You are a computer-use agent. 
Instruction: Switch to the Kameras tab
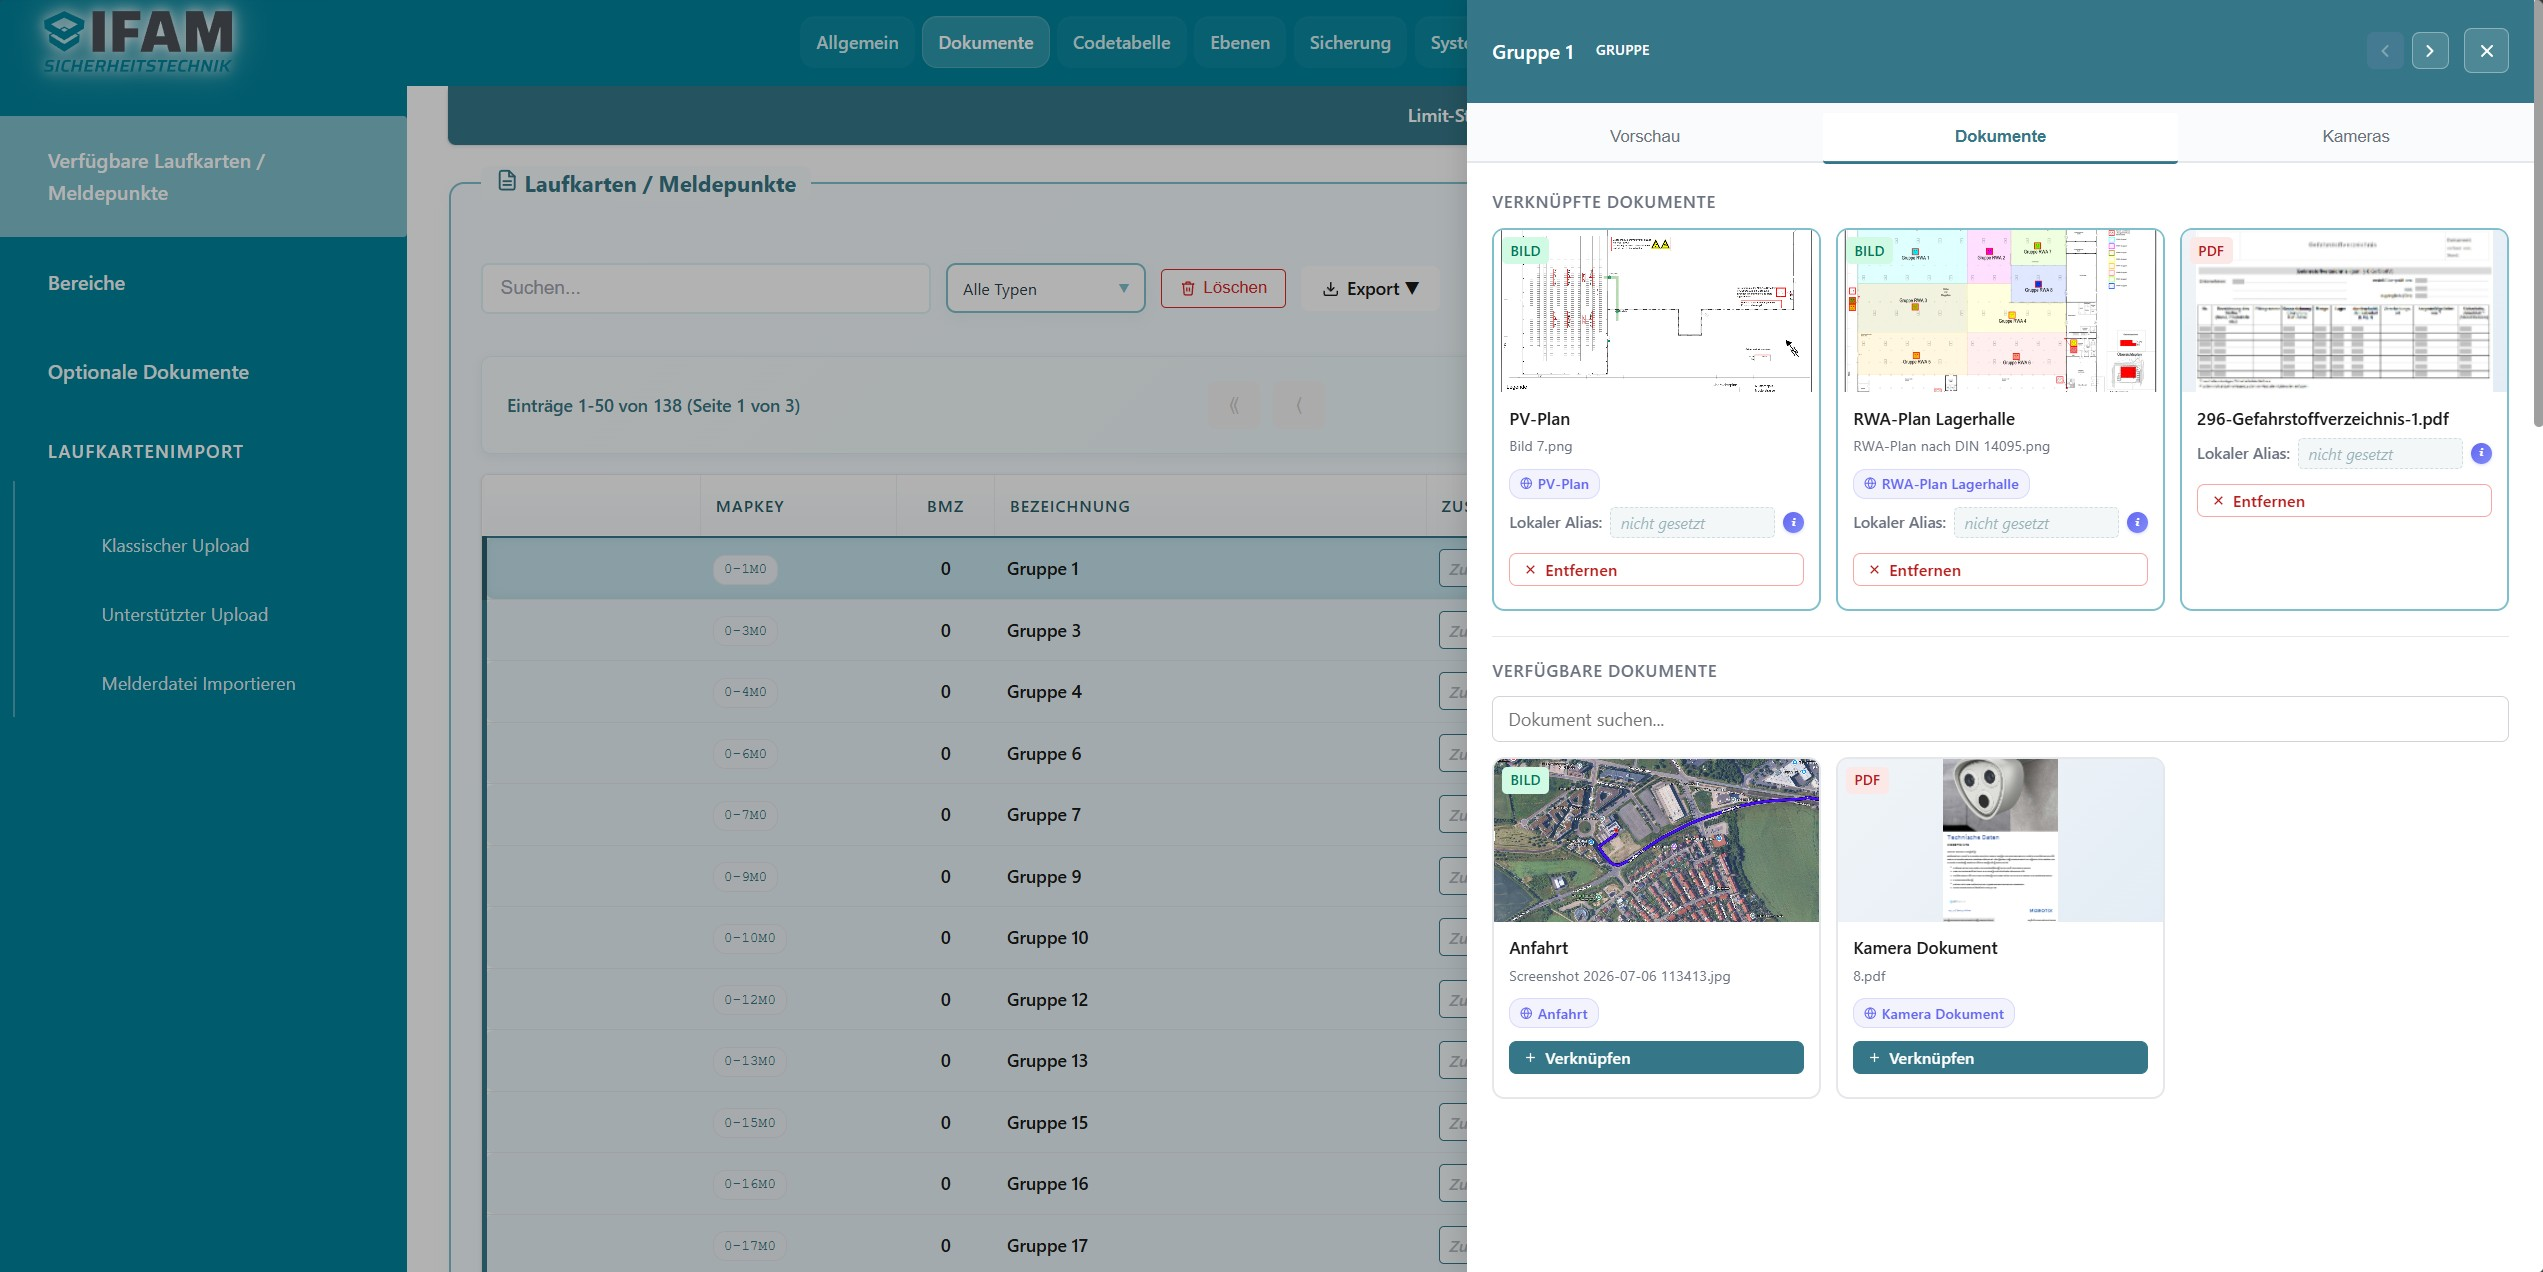coord(2355,136)
